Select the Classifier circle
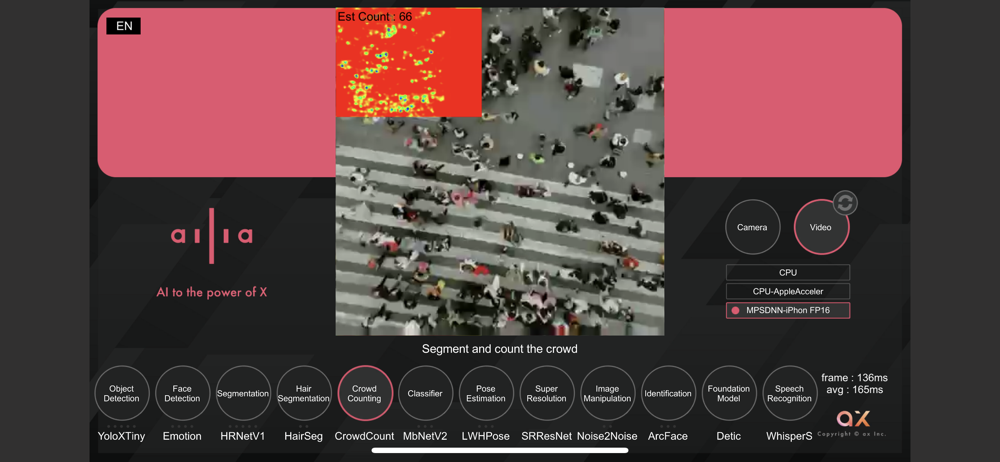Viewport: 1000px width, 462px height. click(x=425, y=393)
